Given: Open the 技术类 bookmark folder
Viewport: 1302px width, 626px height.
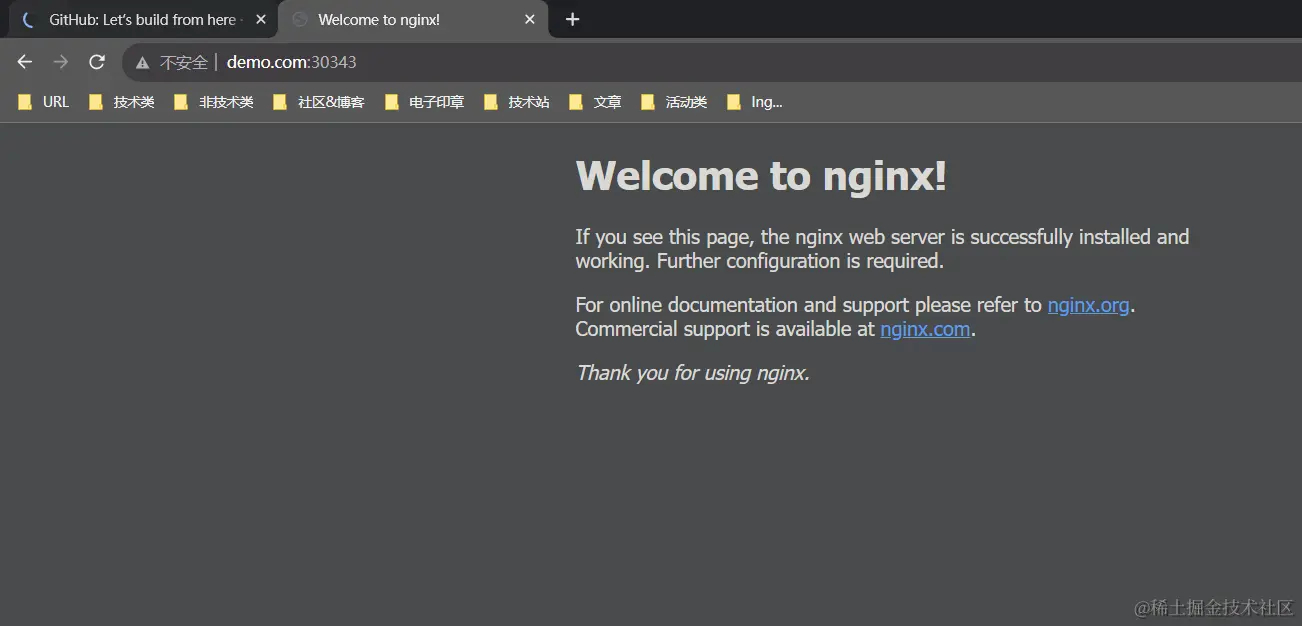Looking at the screenshot, I should coord(121,102).
